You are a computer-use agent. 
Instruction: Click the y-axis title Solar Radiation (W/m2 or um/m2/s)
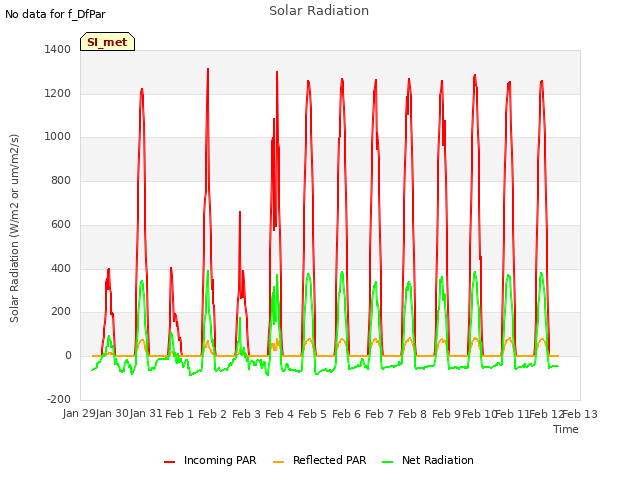pyautogui.click(x=14, y=228)
